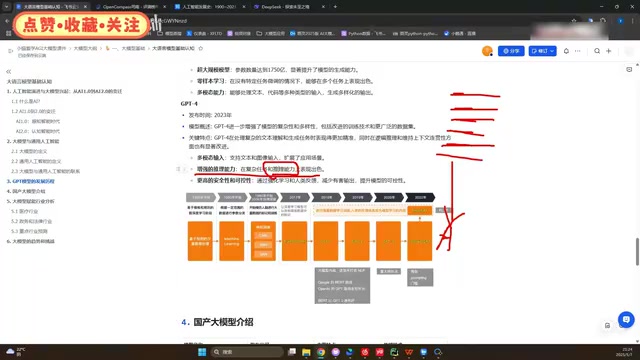This screenshot has height=360, width=640.
Task: Click the 发布时间: 2023年 bullet line
Action: [210, 115]
